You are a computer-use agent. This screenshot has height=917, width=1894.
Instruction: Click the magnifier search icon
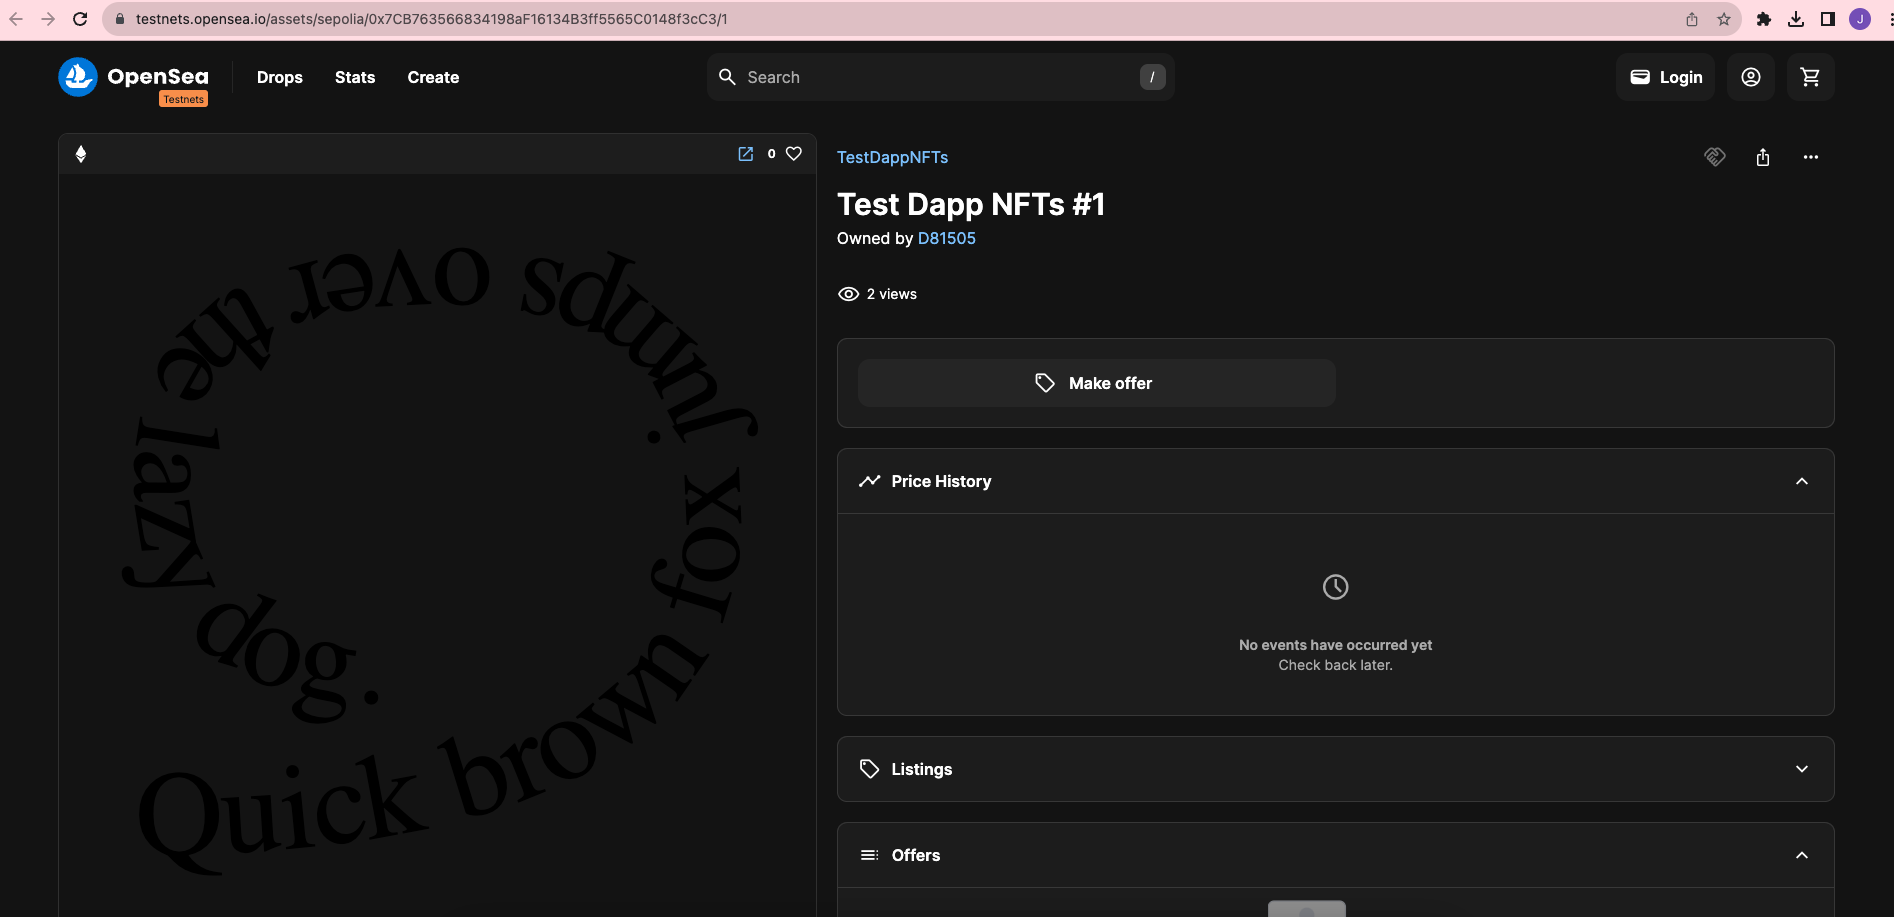(x=728, y=77)
